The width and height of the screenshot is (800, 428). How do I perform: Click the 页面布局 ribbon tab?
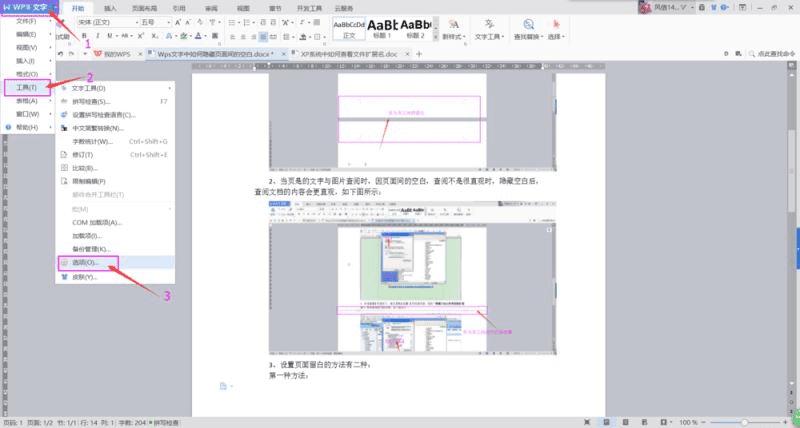144,9
